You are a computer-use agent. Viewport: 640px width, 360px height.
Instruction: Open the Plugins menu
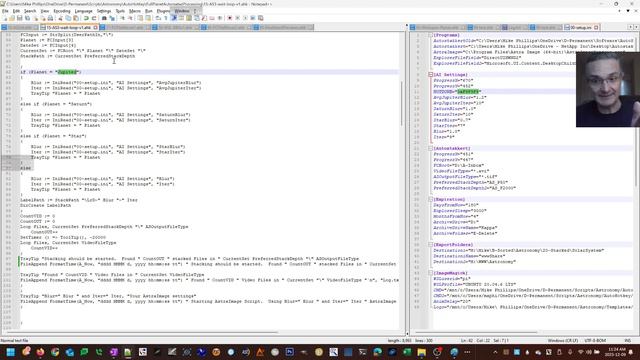[x=164, y=11]
